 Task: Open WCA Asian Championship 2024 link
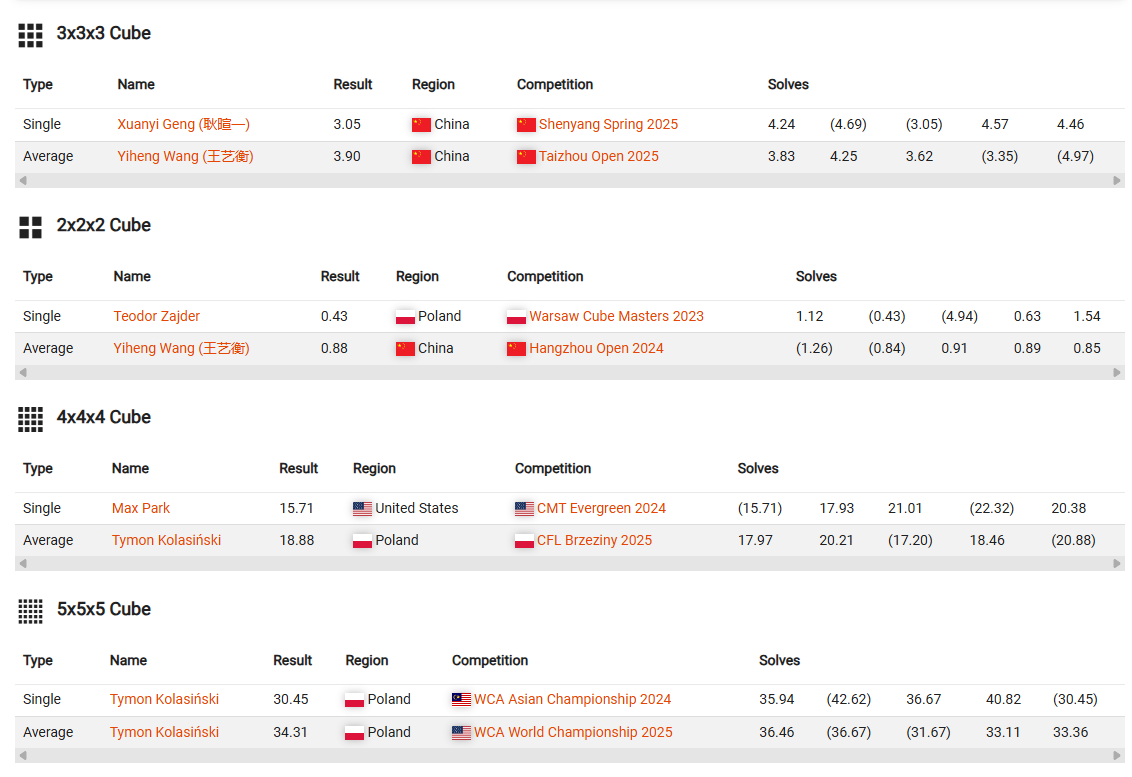pos(572,699)
